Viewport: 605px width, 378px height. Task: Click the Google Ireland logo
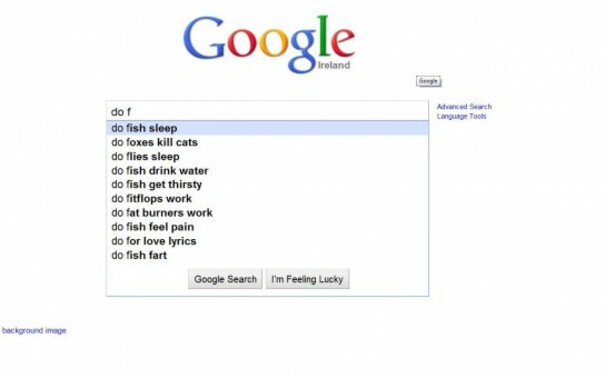(269, 44)
